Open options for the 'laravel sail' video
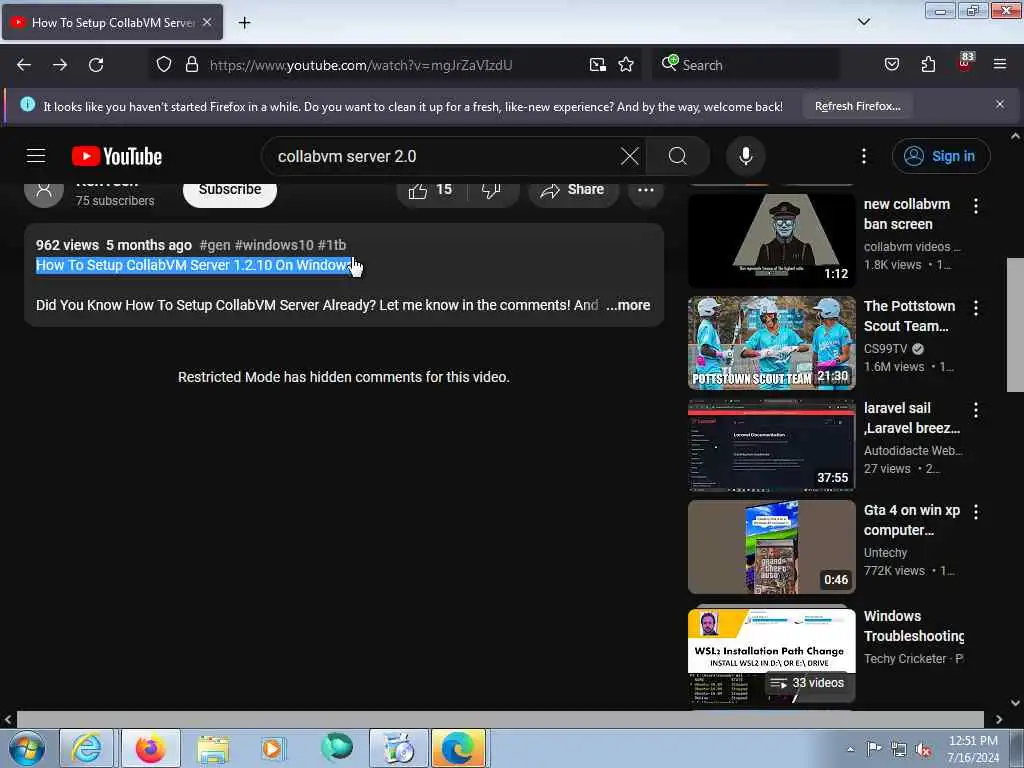The image size is (1024, 768). pos(976,410)
